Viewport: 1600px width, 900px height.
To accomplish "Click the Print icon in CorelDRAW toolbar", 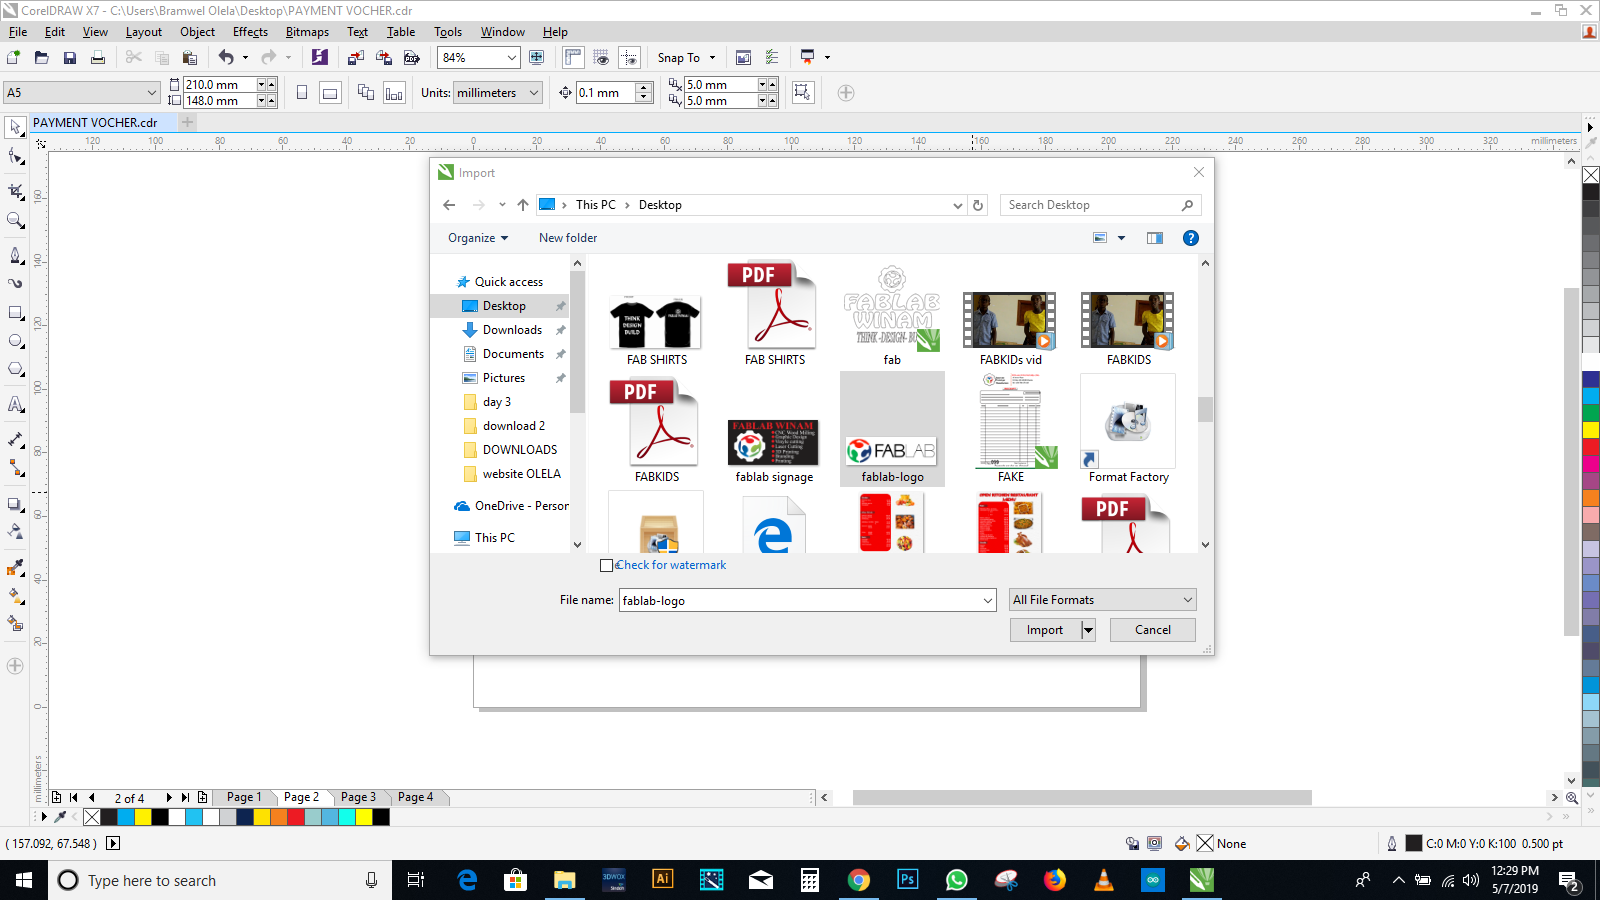I will point(98,58).
